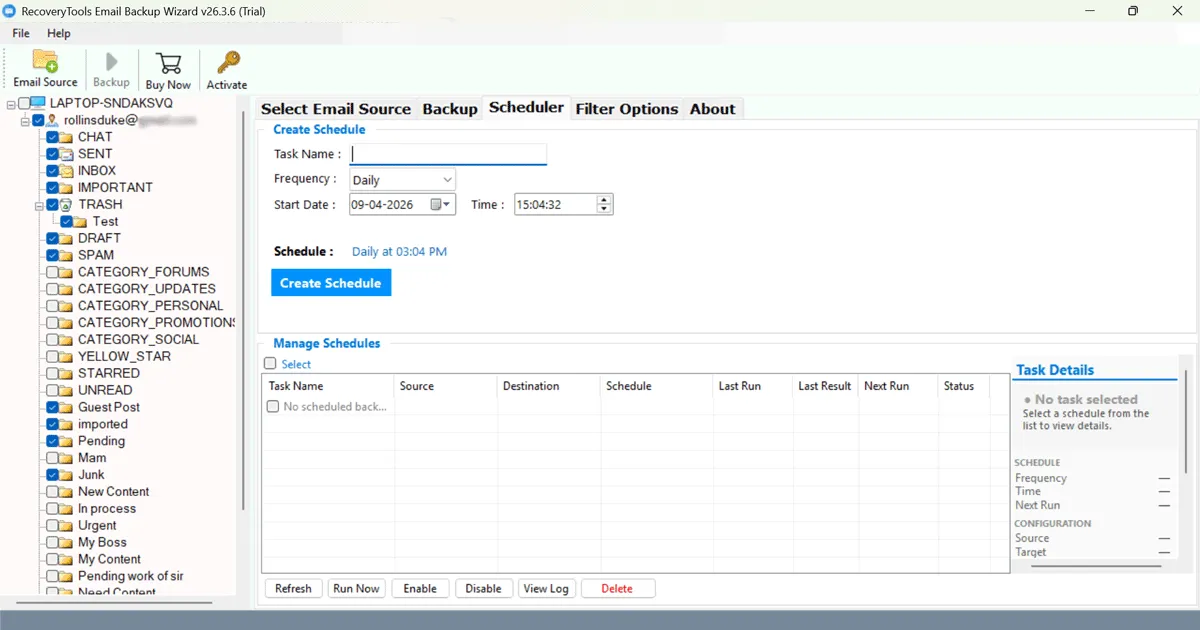This screenshot has height=630, width=1200.
Task: Increase the Time value with up arrow
Action: (x=604, y=199)
